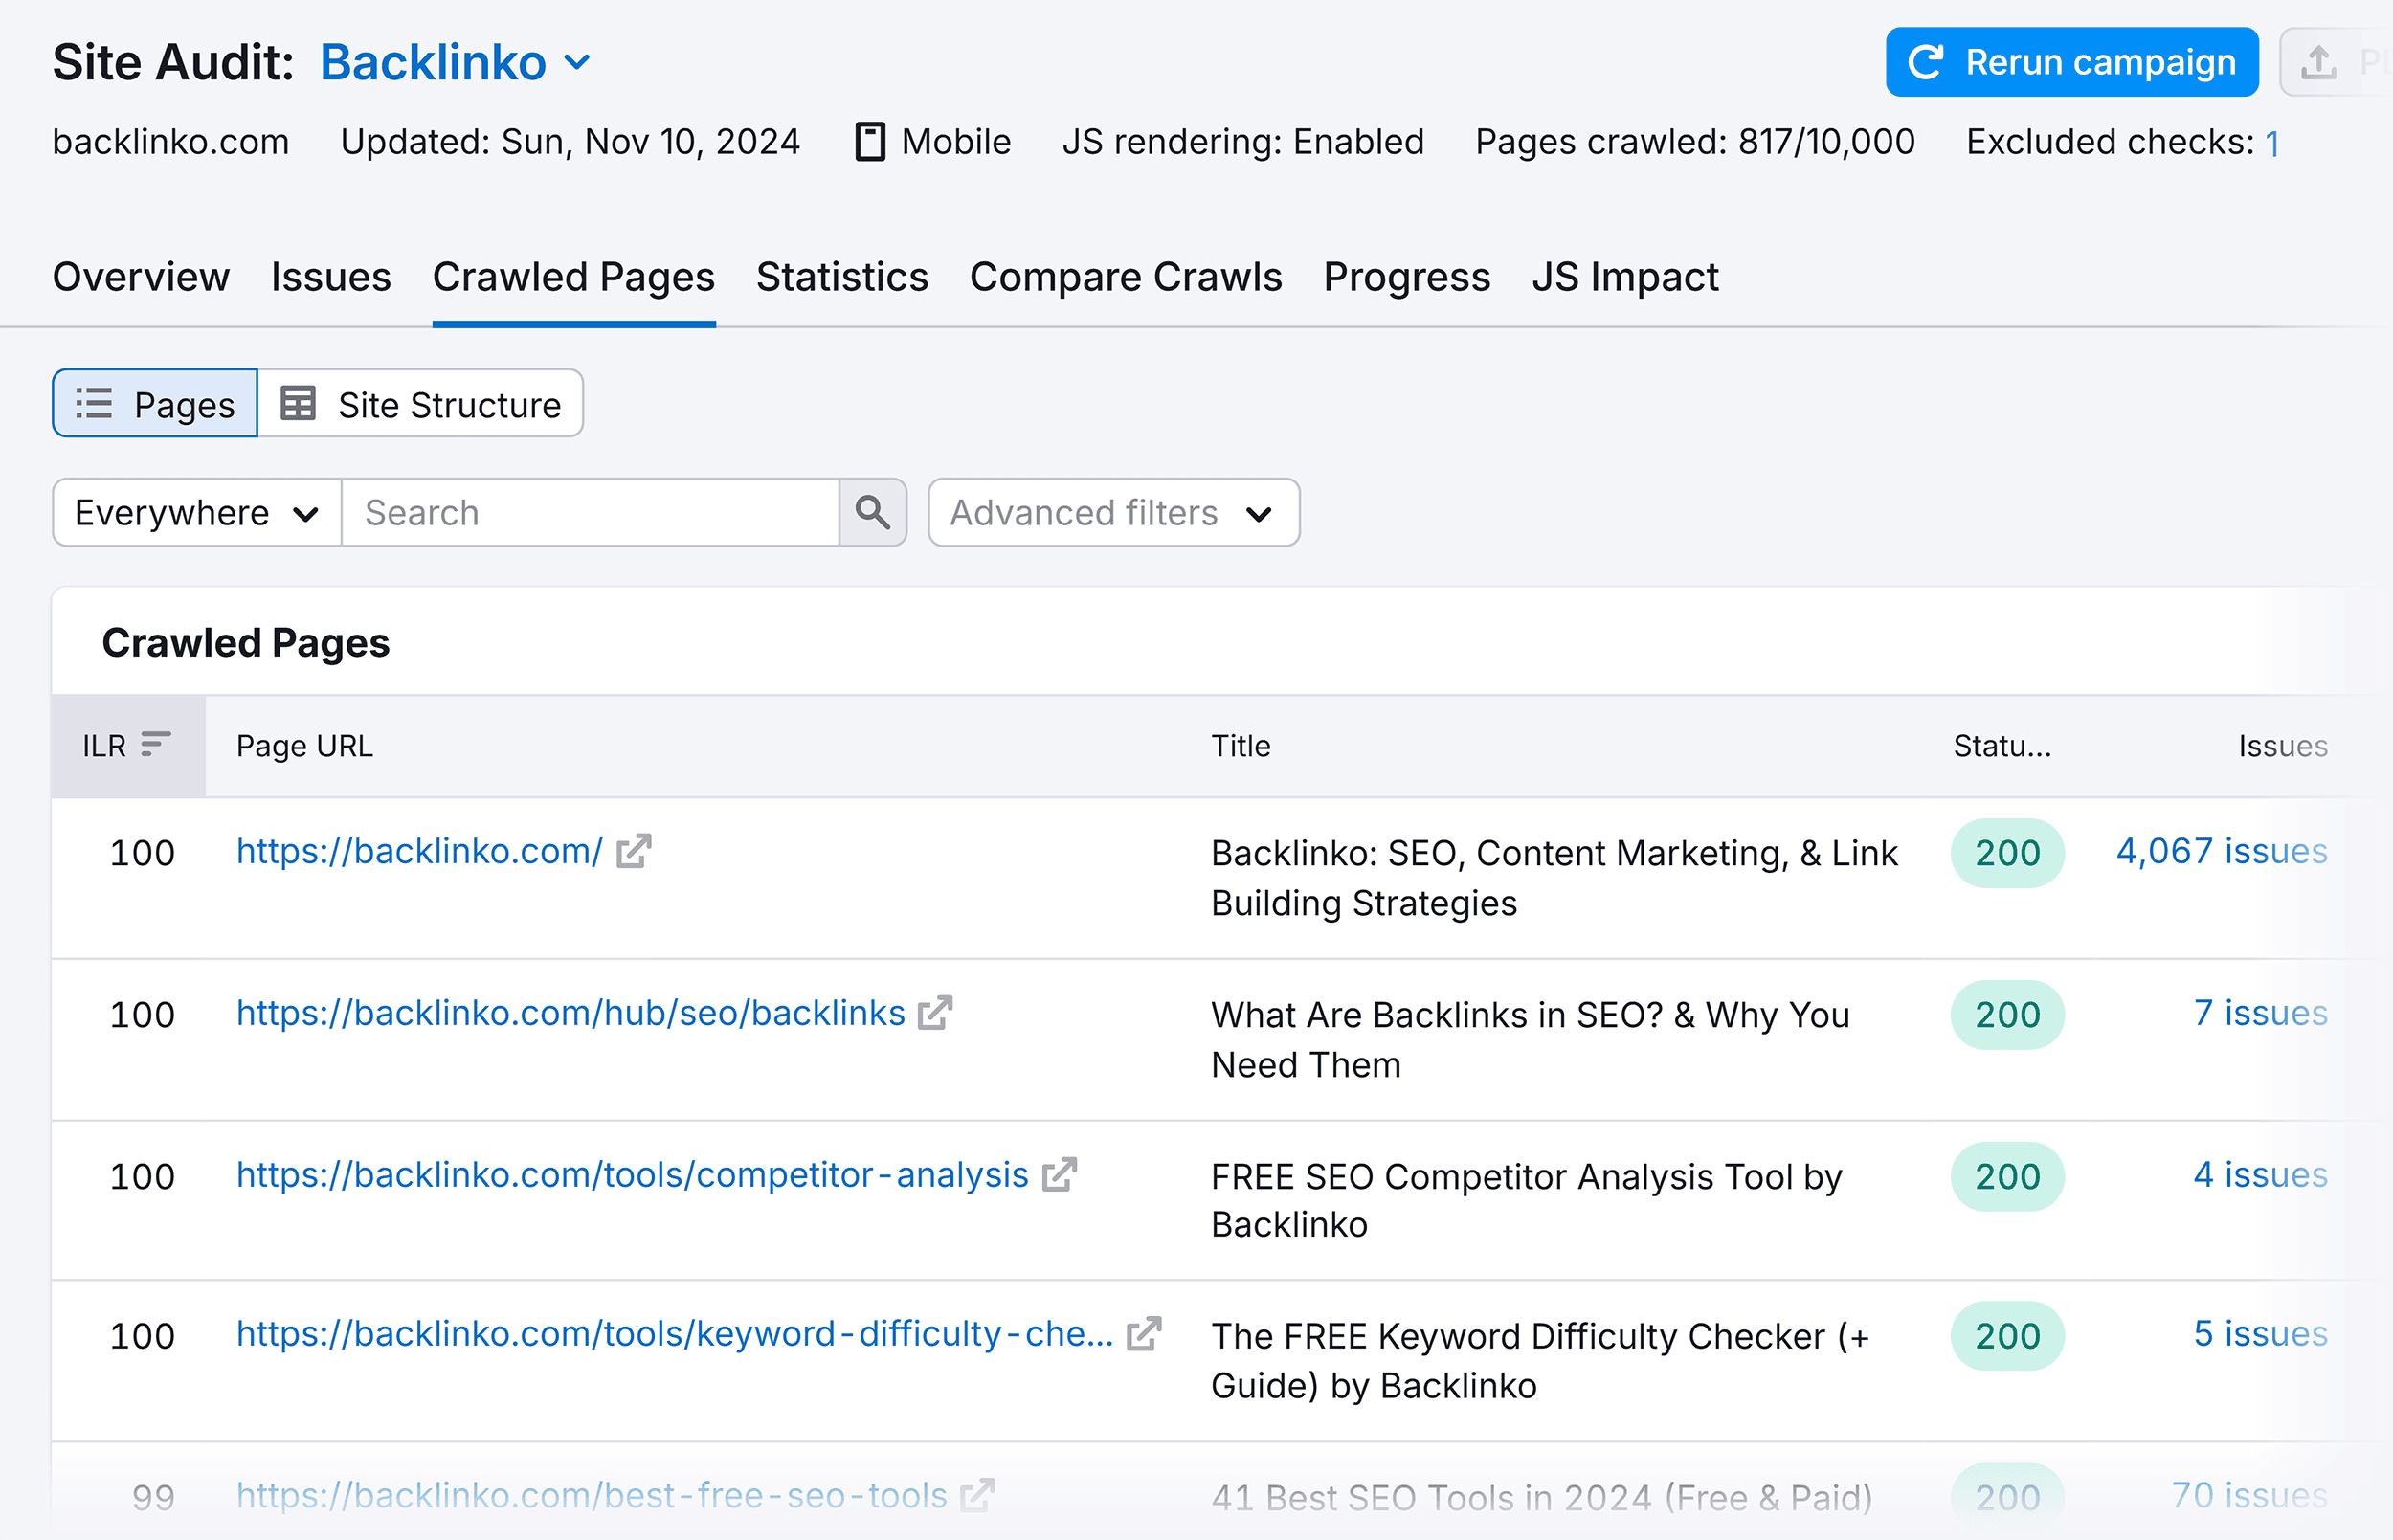Click 'Updated: Sun, Nov 10, 2024' text
The image size is (2393, 1540).
(x=570, y=142)
